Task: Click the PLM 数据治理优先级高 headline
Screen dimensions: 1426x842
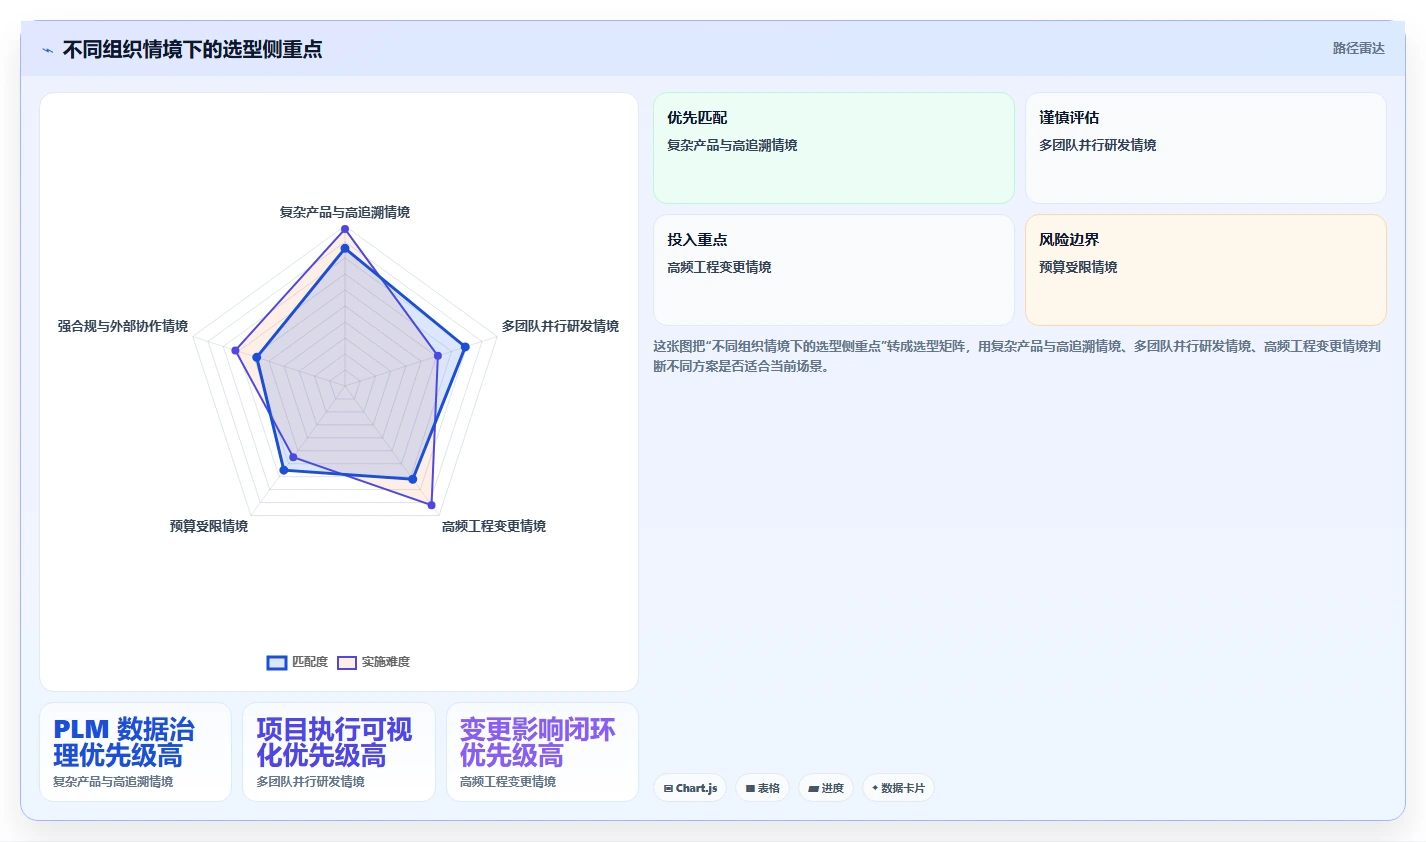Action: click(x=124, y=742)
